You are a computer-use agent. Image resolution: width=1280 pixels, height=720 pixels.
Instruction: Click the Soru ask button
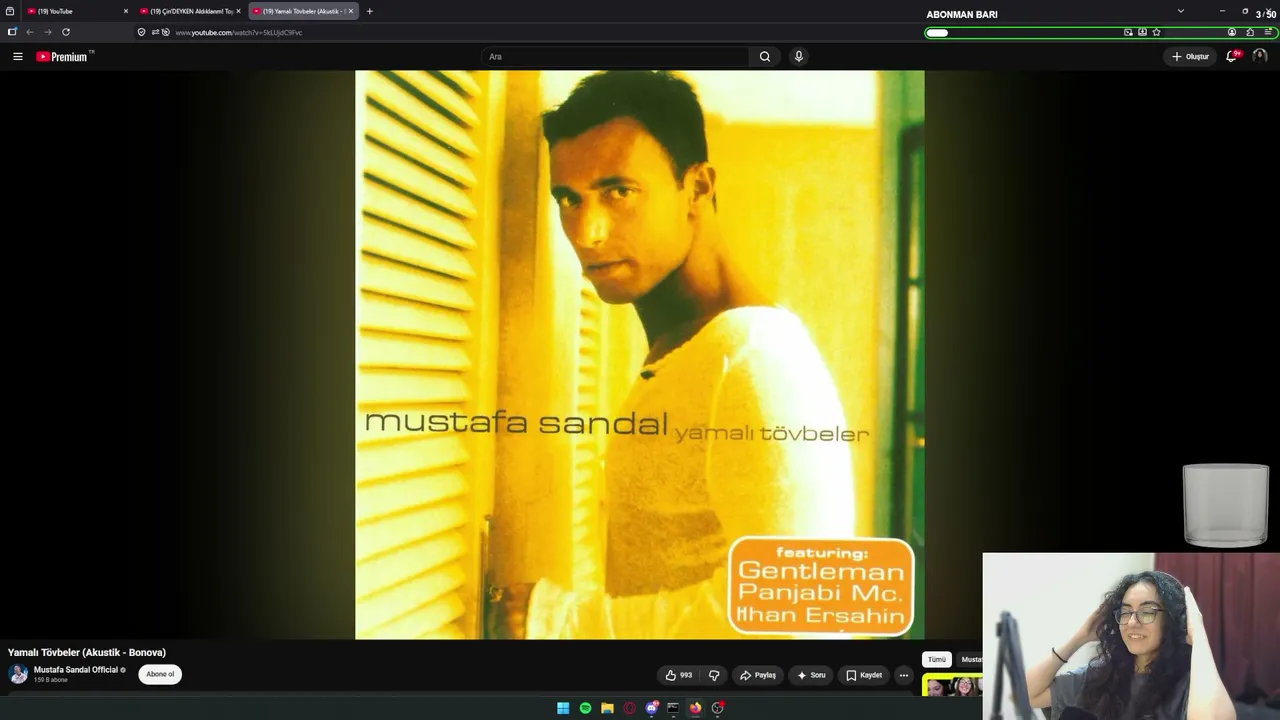pyautogui.click(x=811, y=675)
